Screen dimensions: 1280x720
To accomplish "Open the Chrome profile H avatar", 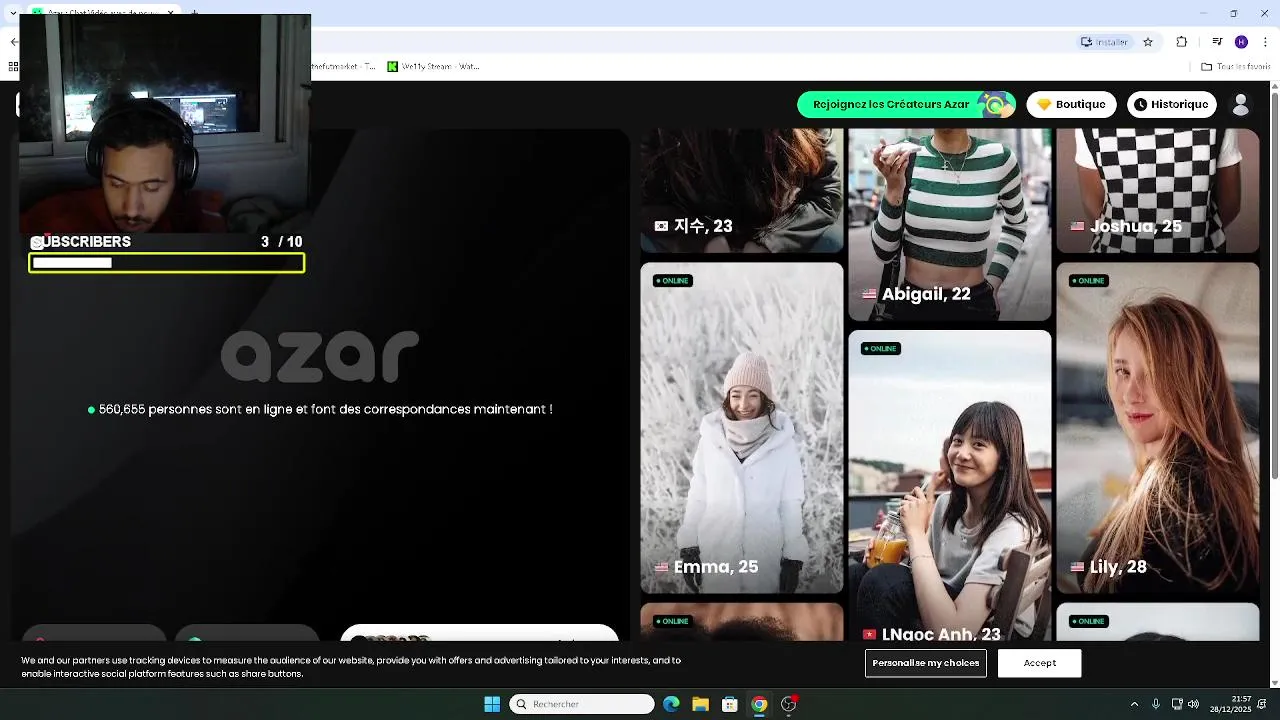I will click(1241, 42).
